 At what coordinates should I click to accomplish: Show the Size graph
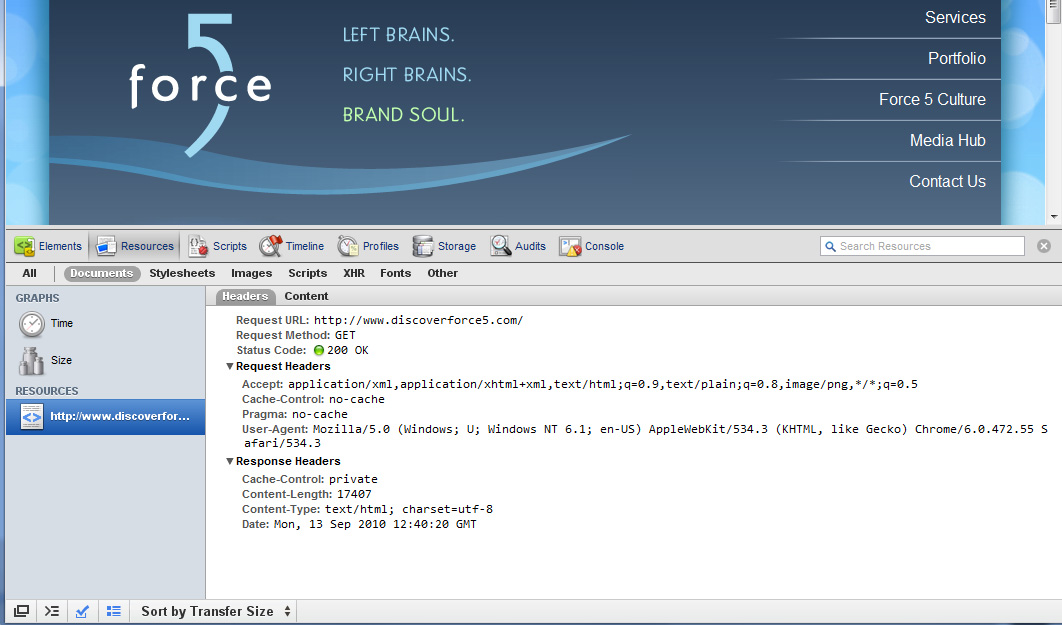point(46,360)
